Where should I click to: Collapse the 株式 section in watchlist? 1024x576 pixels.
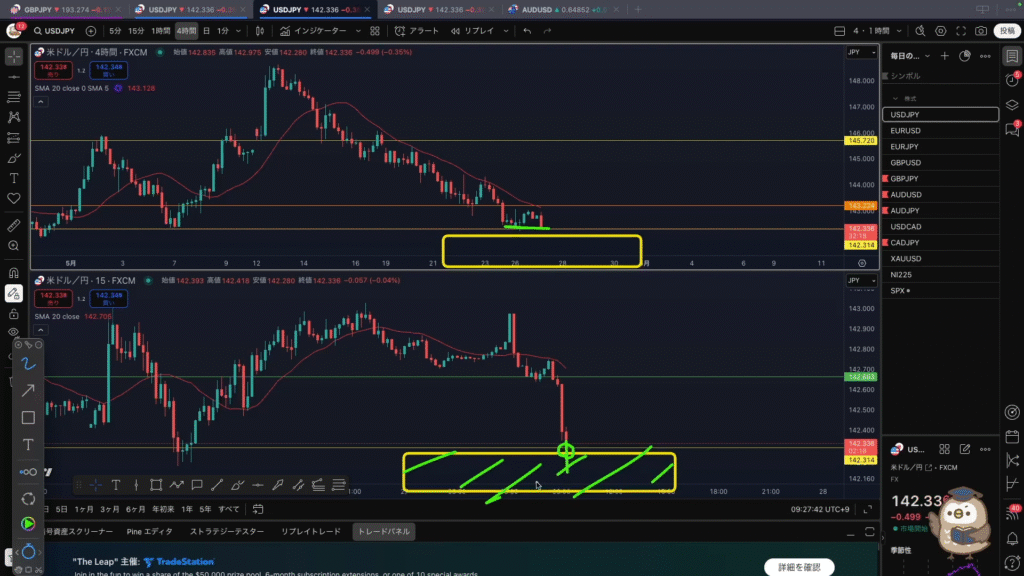click(x=895, y=99)
